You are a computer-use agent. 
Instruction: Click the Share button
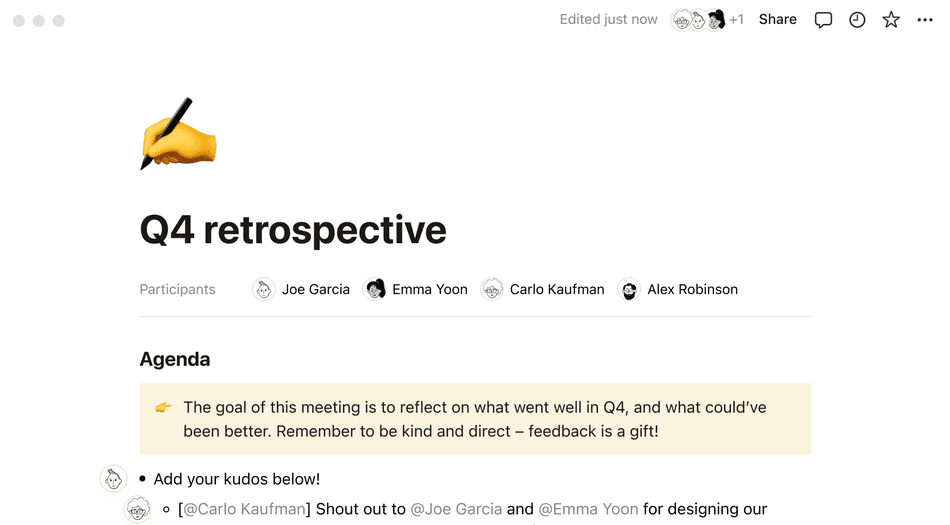(777, 20)
